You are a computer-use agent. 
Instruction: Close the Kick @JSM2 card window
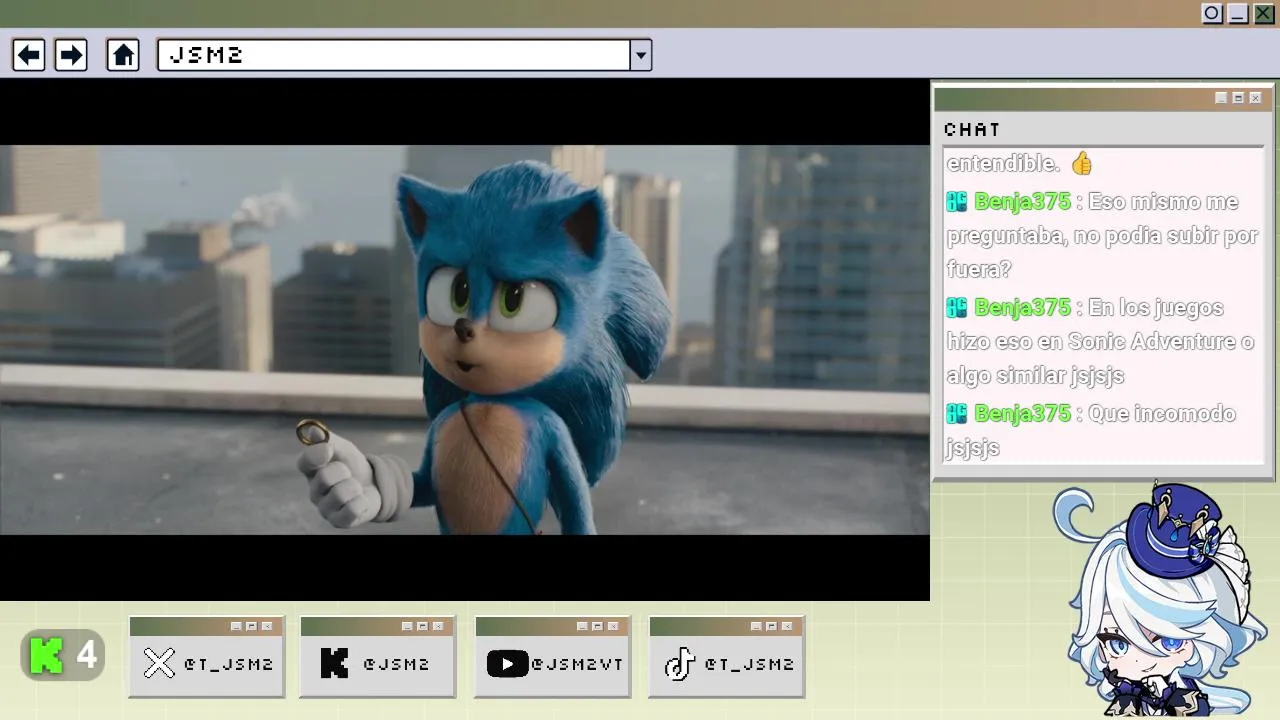[439, 626]
